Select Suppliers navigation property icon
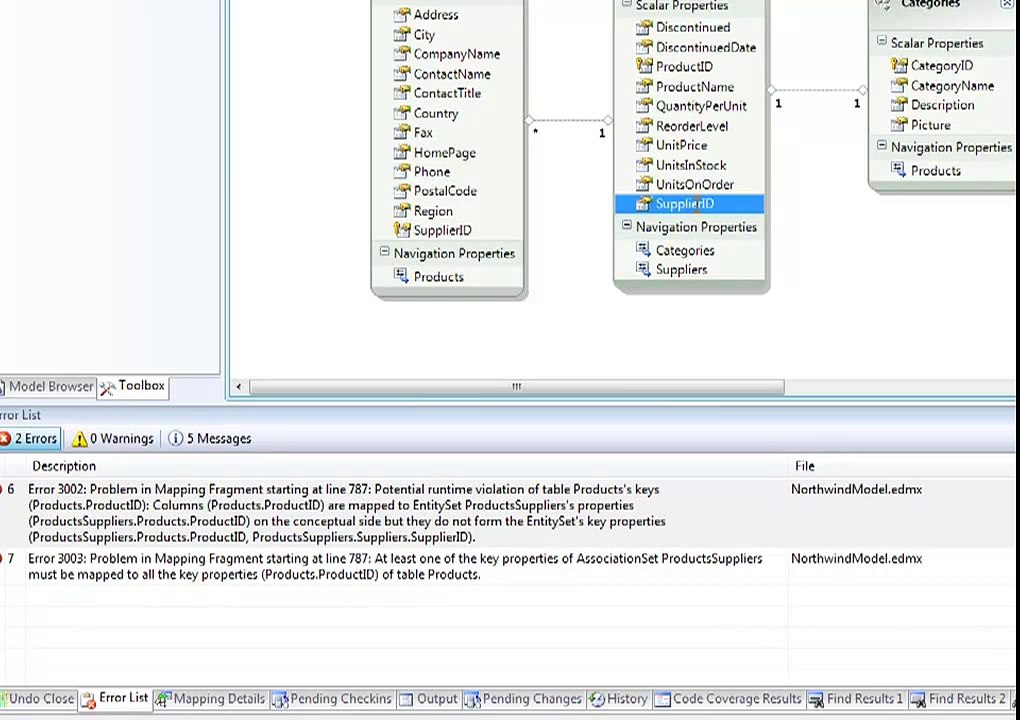The image size is (1020, 720). (x=643, y=269)
